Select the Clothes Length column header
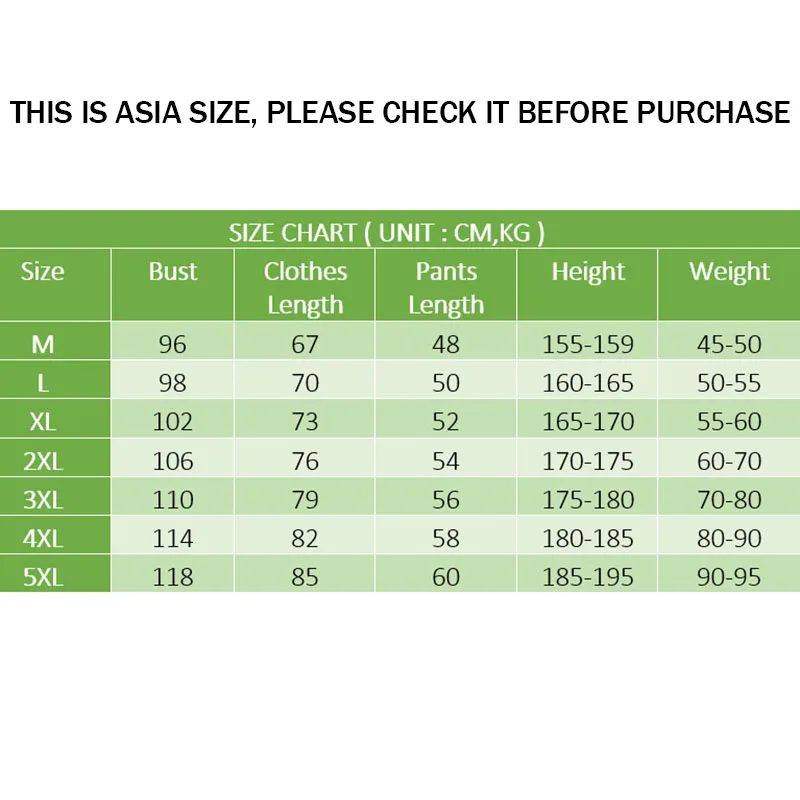 [x=305, y=287]
